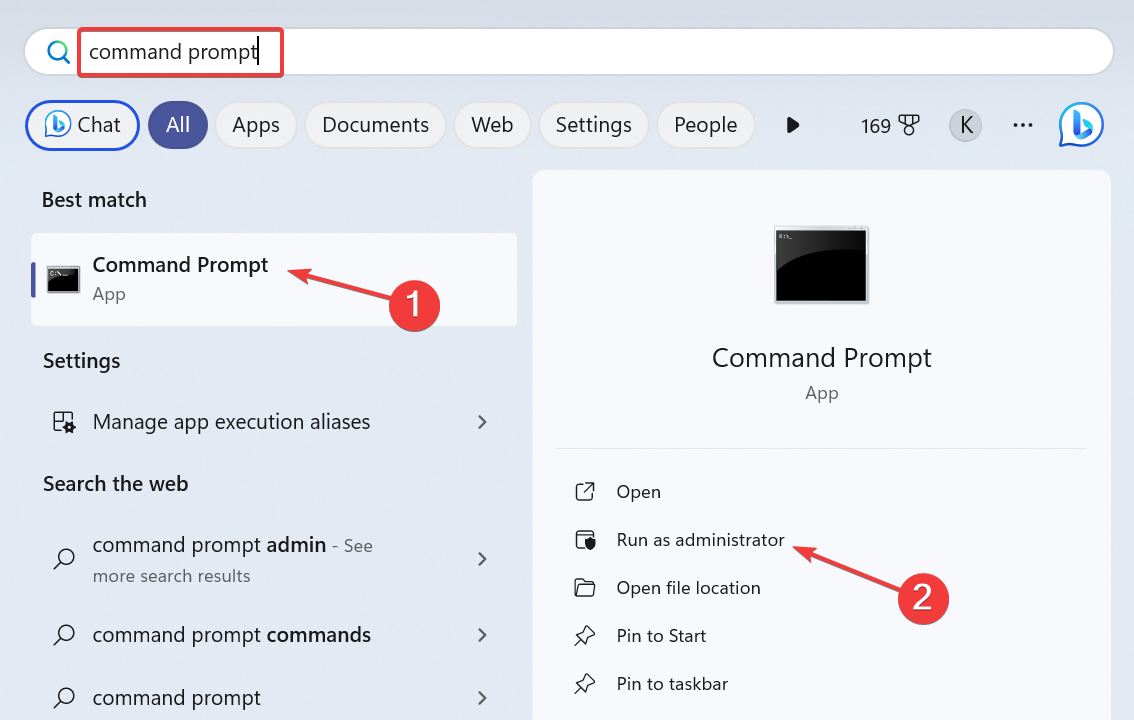This screenshot has width=1134, height=720.
Task: Click search icon beside command prompt commands
Action: tap(64, 635)
